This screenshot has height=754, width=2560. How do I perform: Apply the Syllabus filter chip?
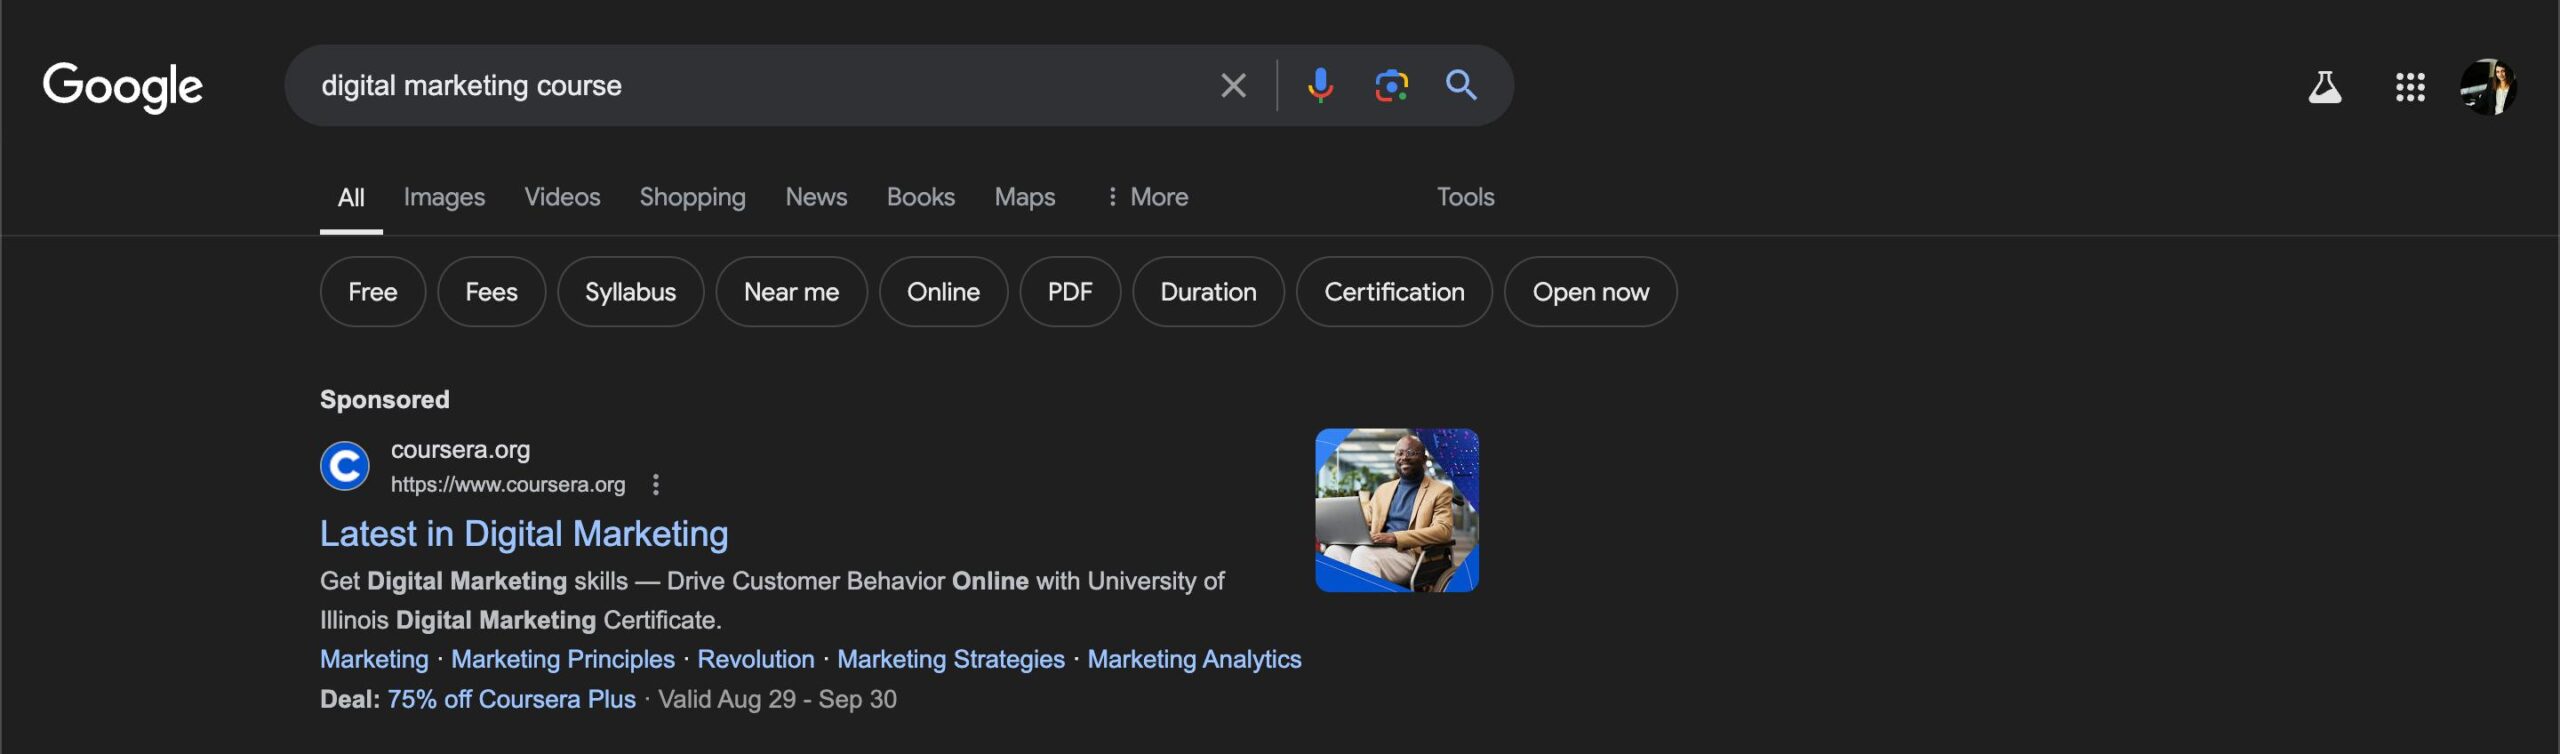(630, 292)
